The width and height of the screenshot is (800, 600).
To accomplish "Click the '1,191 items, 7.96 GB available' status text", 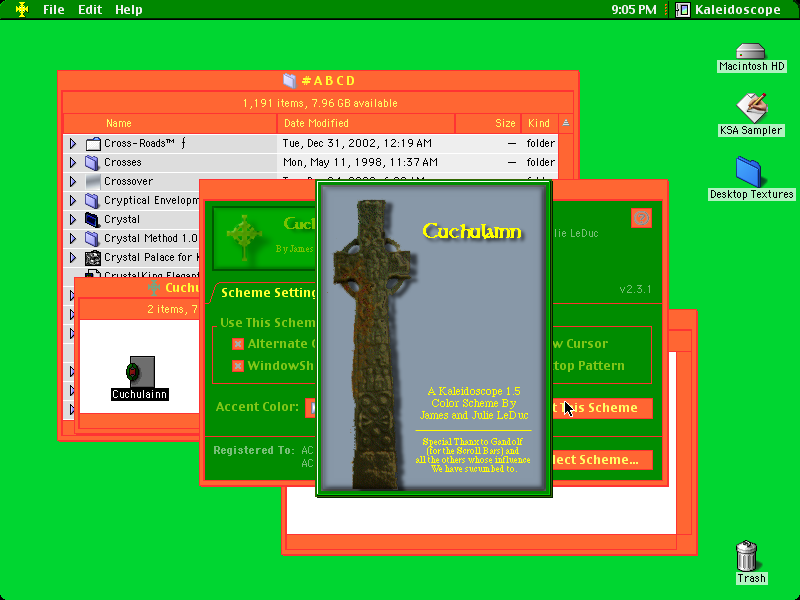I will (320, 104).
